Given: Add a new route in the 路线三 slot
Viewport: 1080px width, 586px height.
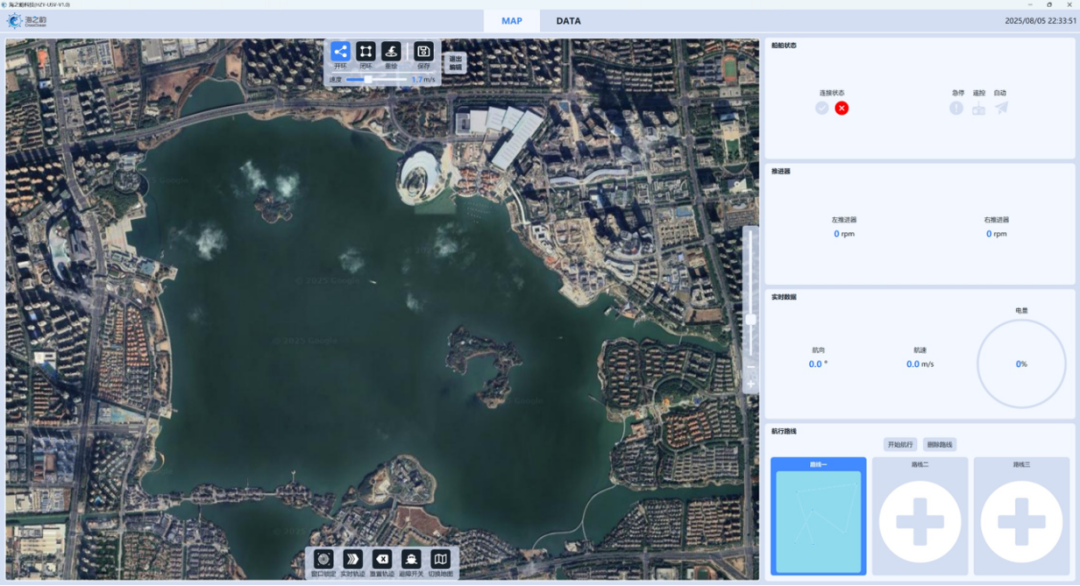Looking at the screenshot, I should coord(1021,521).
